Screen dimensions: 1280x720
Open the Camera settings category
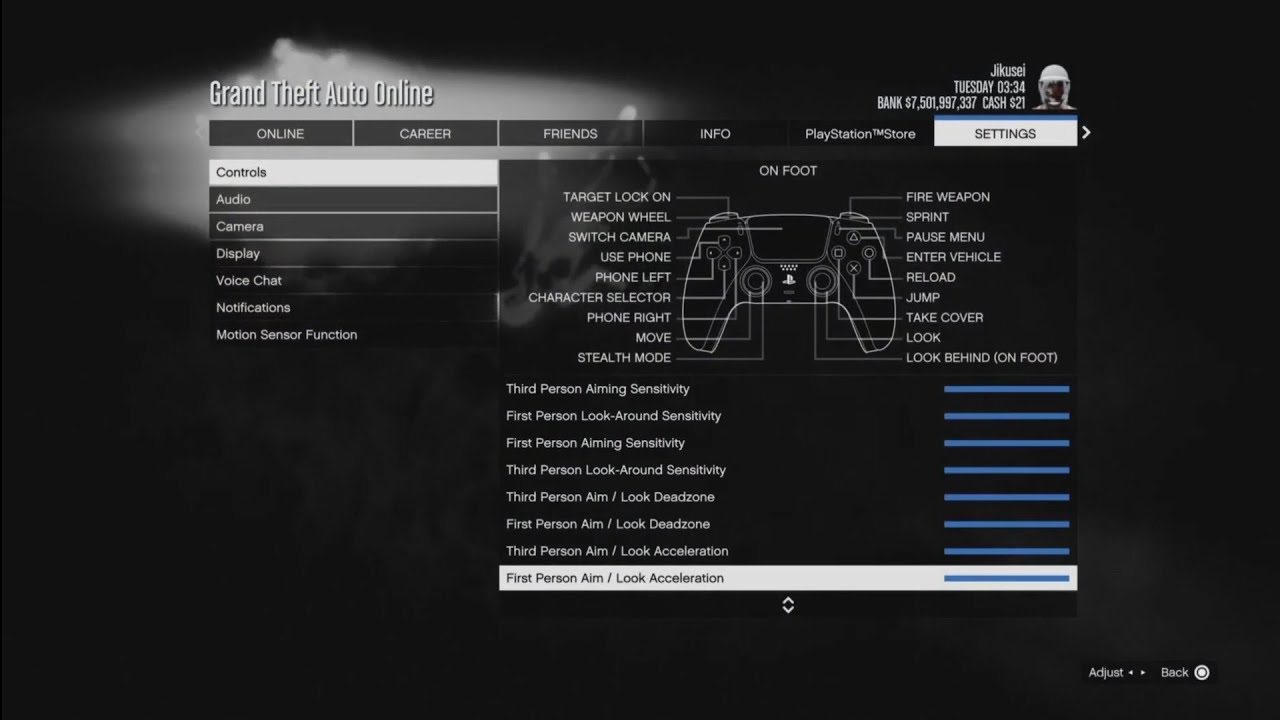[x=353, y=226]
